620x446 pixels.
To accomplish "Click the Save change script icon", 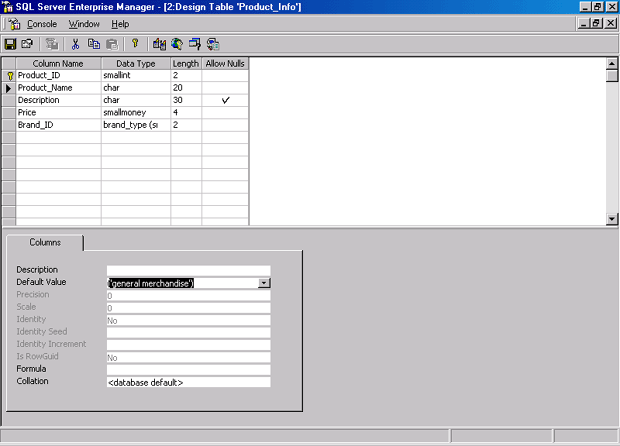I will (51, 44).
